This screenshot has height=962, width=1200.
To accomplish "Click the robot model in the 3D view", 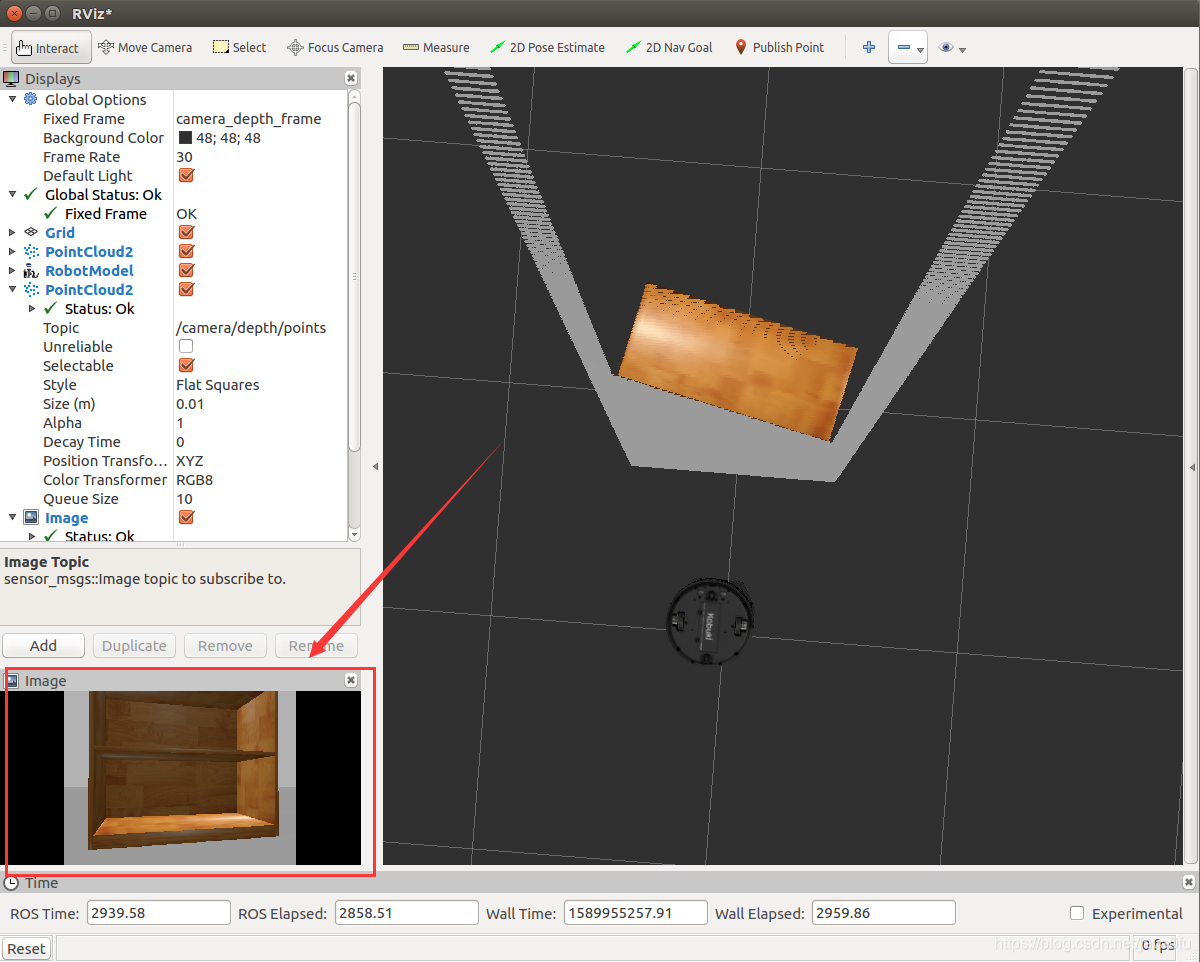I will (x=710, y=622).
